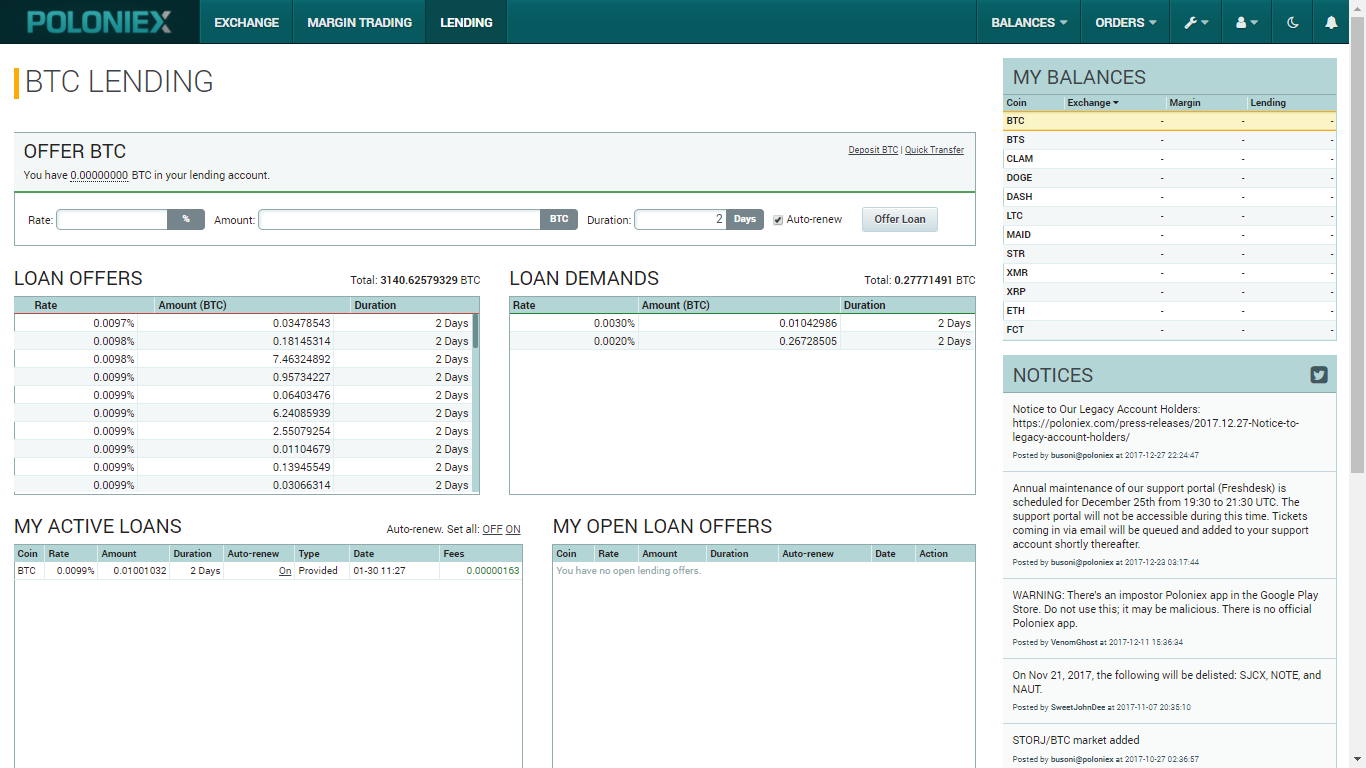Toggle auto-renew On for active BTC loan
1366x768 pixels.
285,571
